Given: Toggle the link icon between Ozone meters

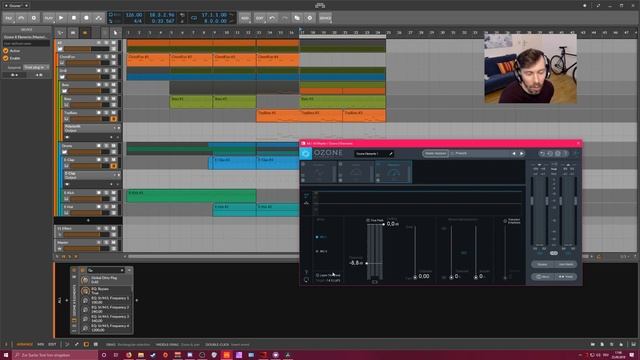Looking at the screenshot, I should [x=554, y=253].
